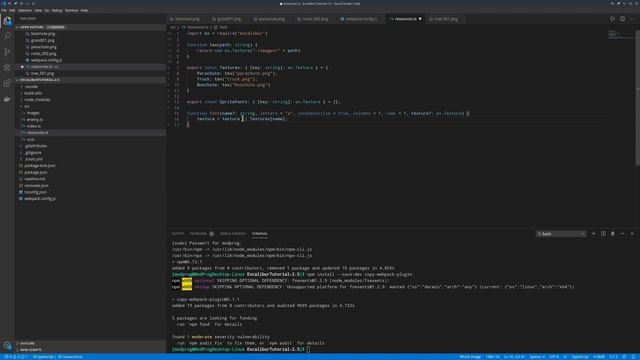This screenshot has height=360, width=640.
Task: Switch to the Output panel tab
Action: tap(178, 234)
